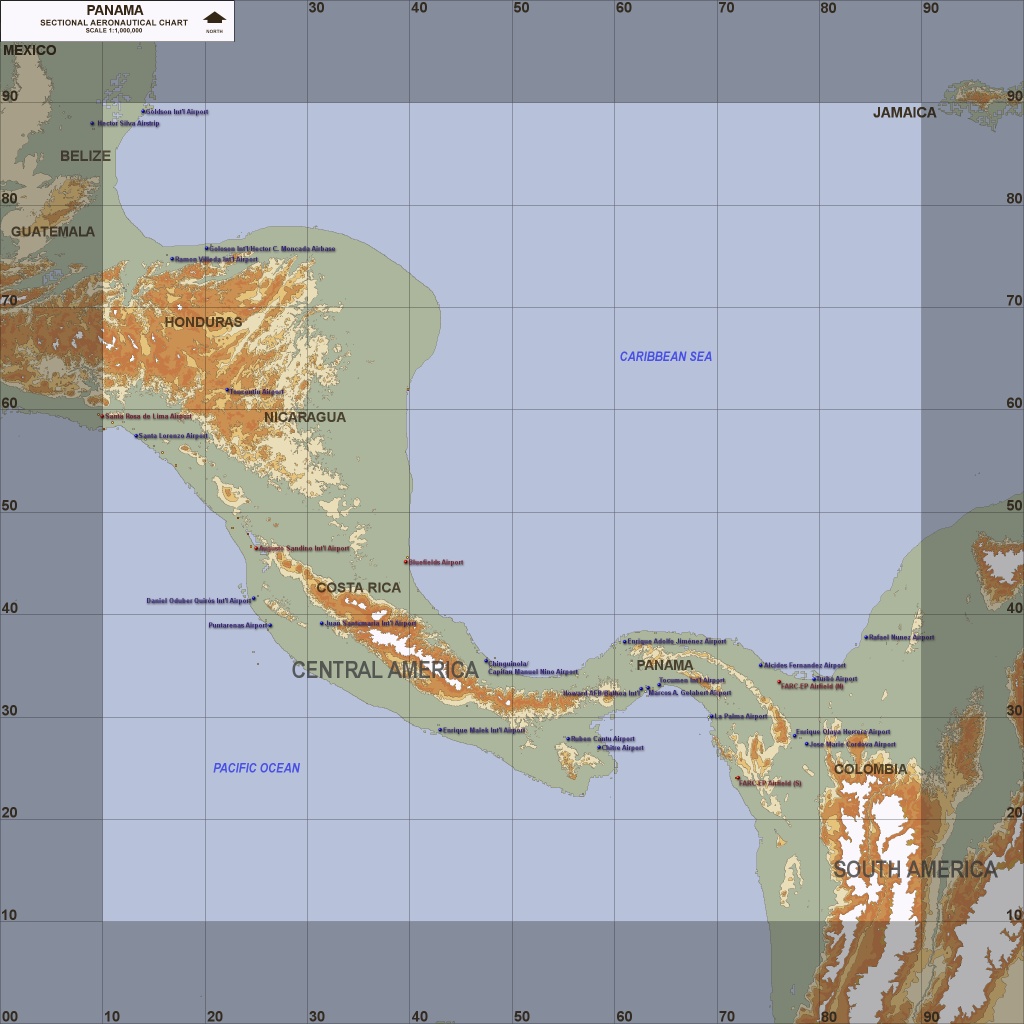Click the Hector Silva Airstrip marker dot
Viewport: 1024px width, 1024px height.
93,124
